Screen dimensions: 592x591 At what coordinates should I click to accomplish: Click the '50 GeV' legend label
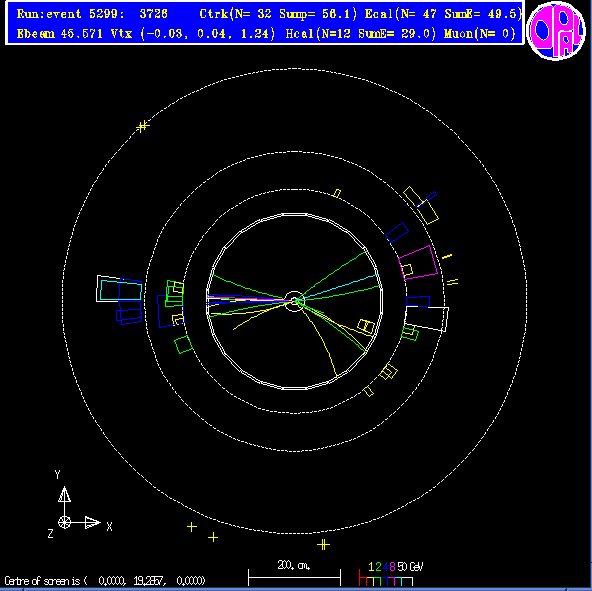tap(410, 566)
